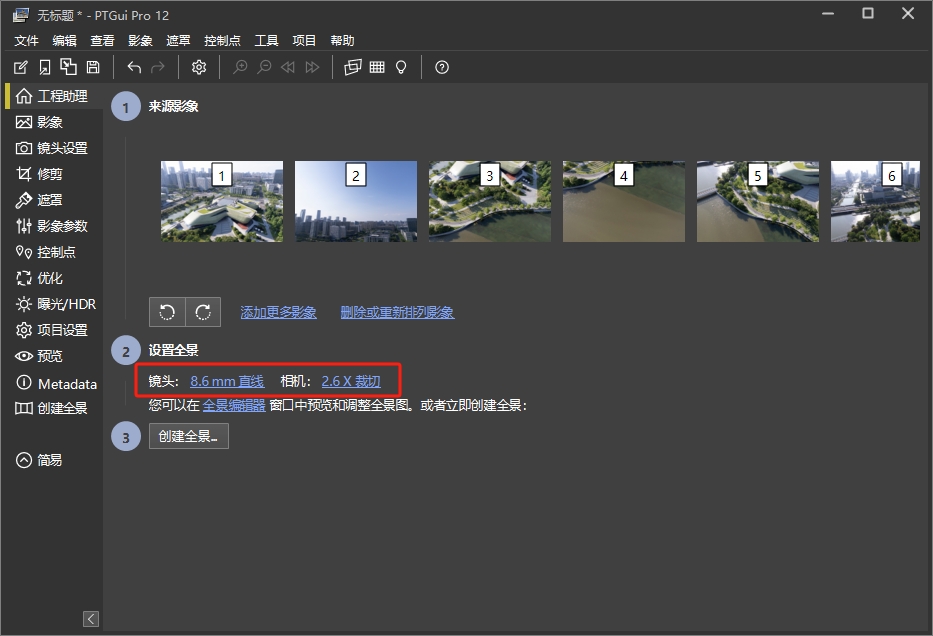This screenshot has height=636, width=933.
Task: Collapse the sidebar with the arrow button
Action: pyautogui.click(x=91, y=619)
